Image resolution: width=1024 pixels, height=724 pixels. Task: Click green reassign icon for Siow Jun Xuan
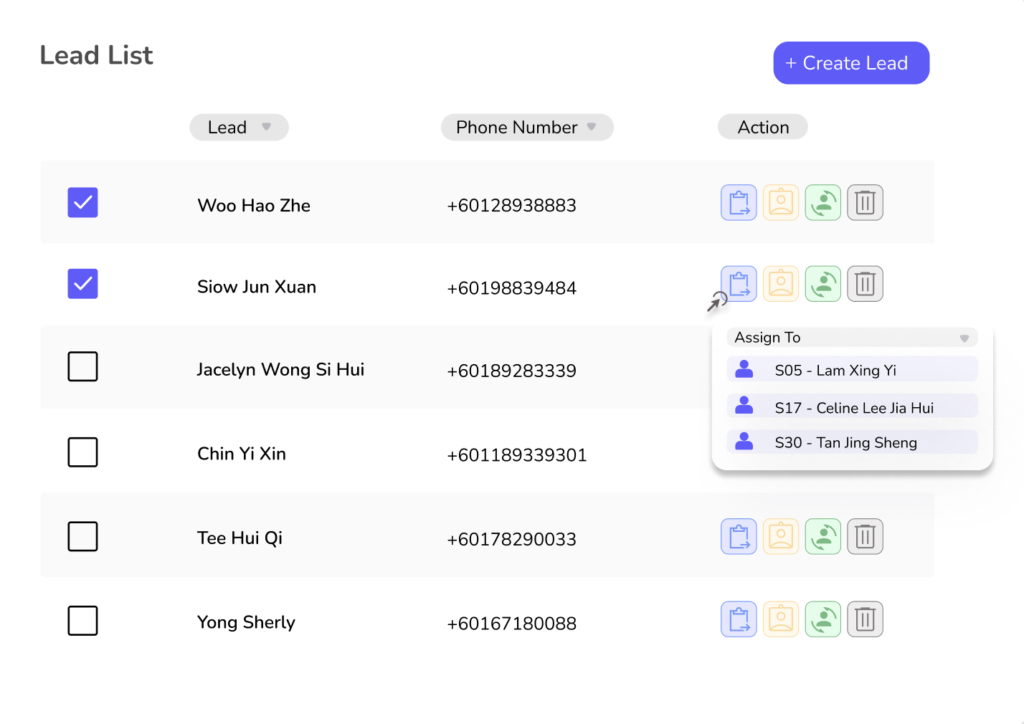[x=823, y=284]
